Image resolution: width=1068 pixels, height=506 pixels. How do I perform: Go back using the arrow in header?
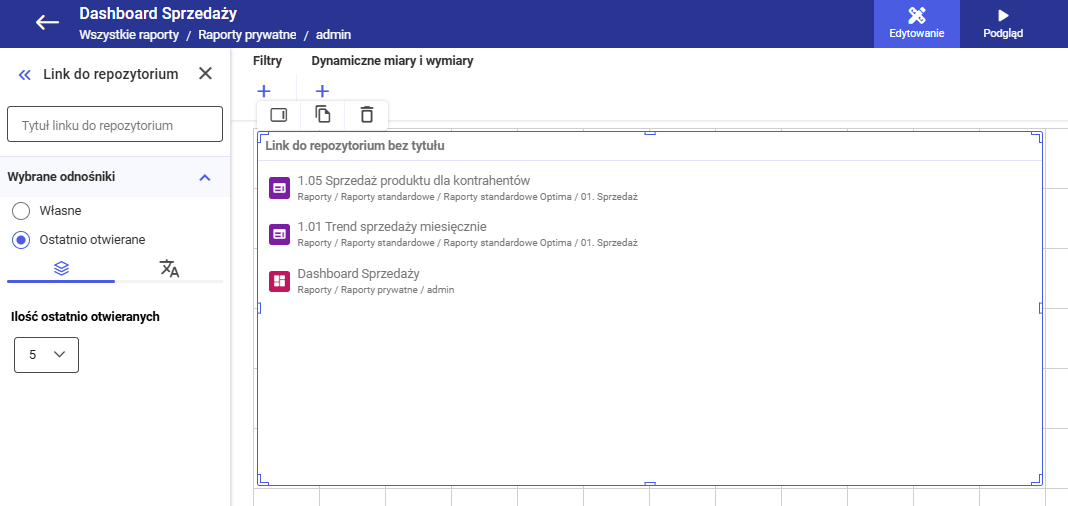click(x=47, y=22)
